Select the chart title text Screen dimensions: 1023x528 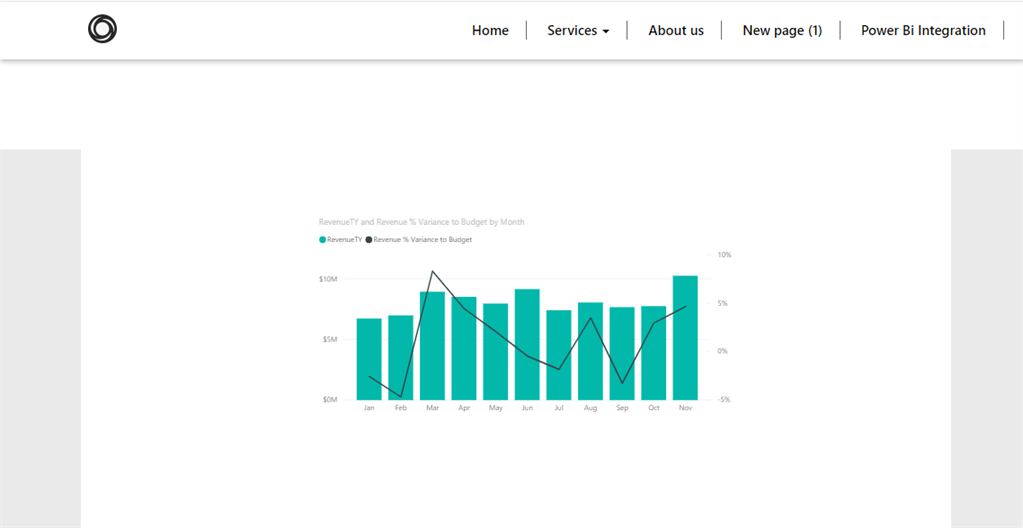pos(421,222)
